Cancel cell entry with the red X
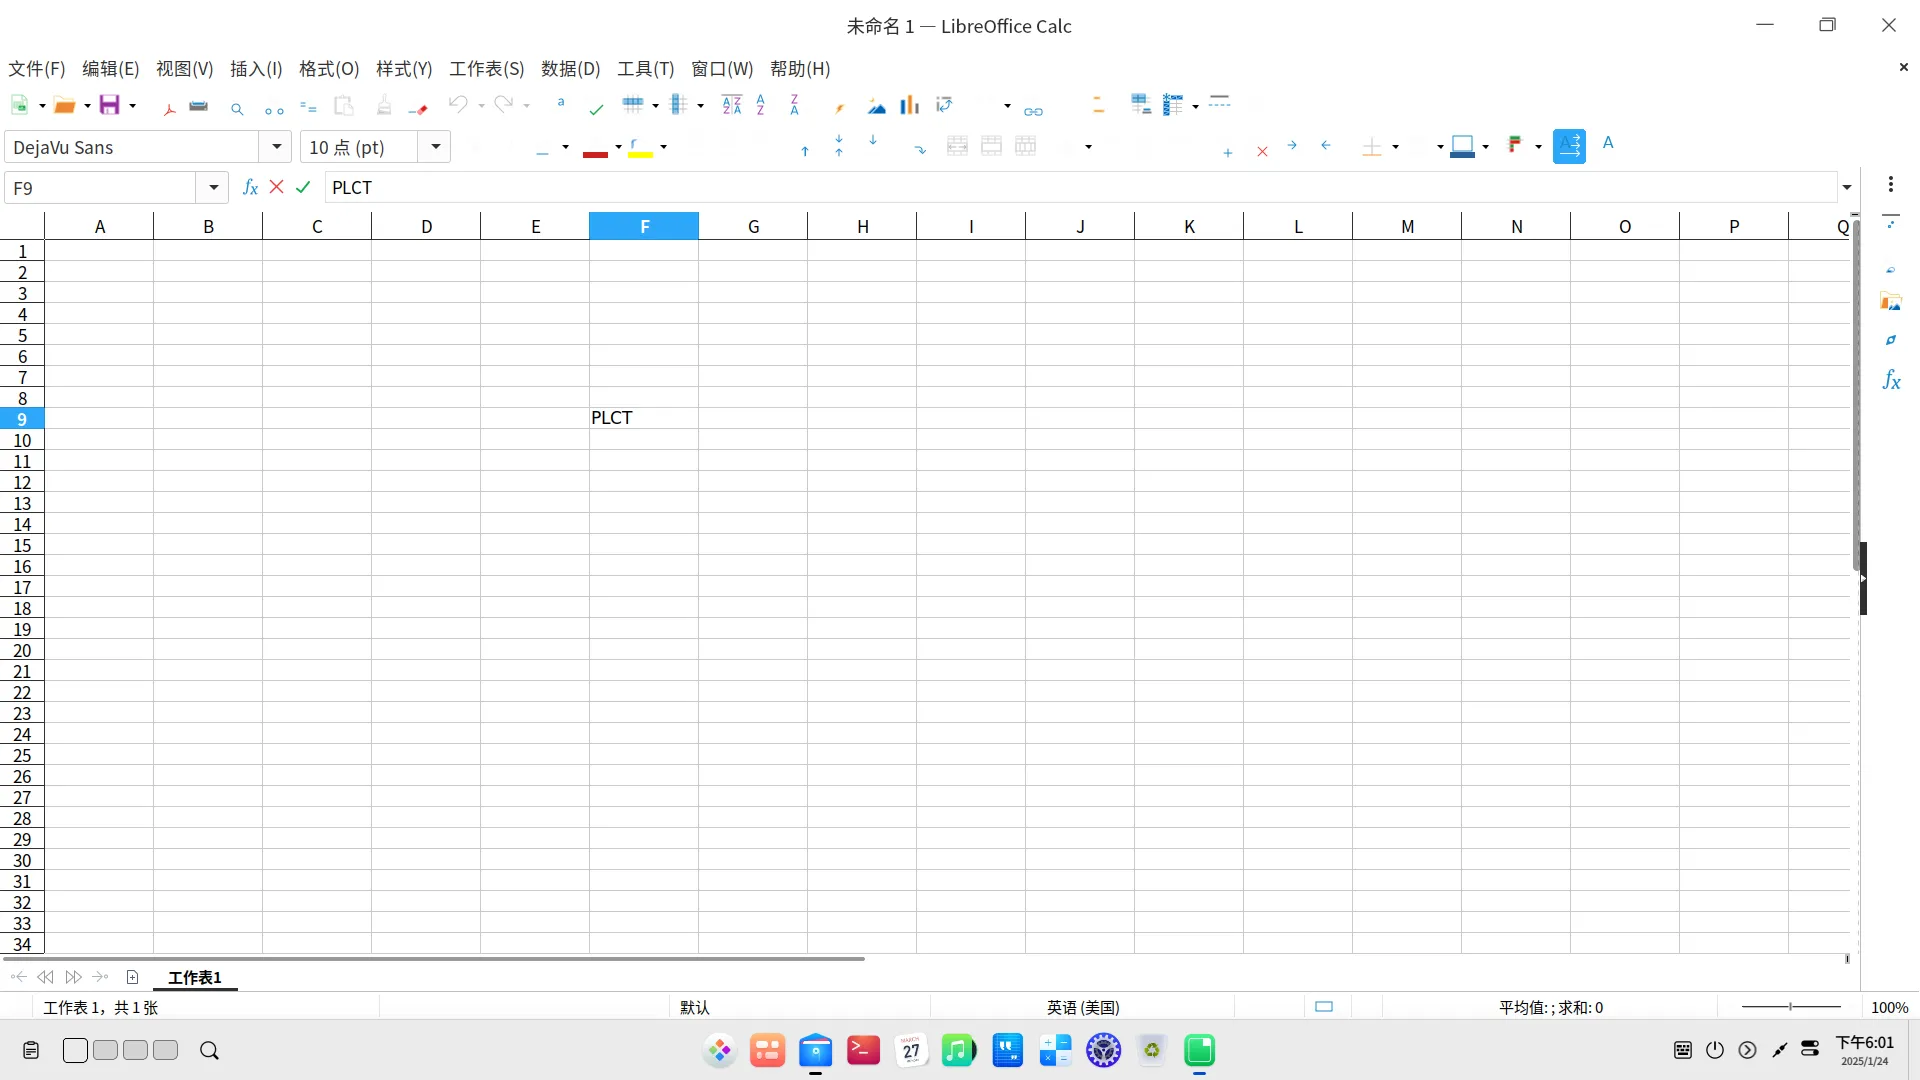Viewport: 1920px width, 1080px height. [x=277, y=187]
